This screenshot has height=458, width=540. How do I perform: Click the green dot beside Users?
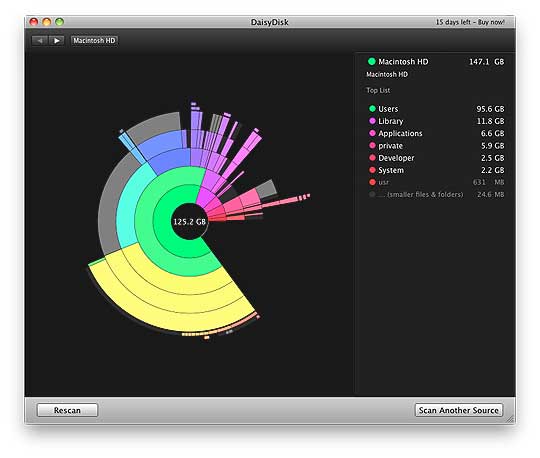click(x=372, y=109)
